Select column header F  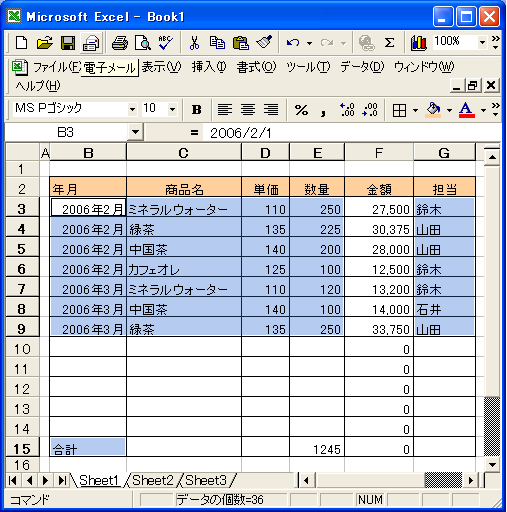click(x=379, y=153)
